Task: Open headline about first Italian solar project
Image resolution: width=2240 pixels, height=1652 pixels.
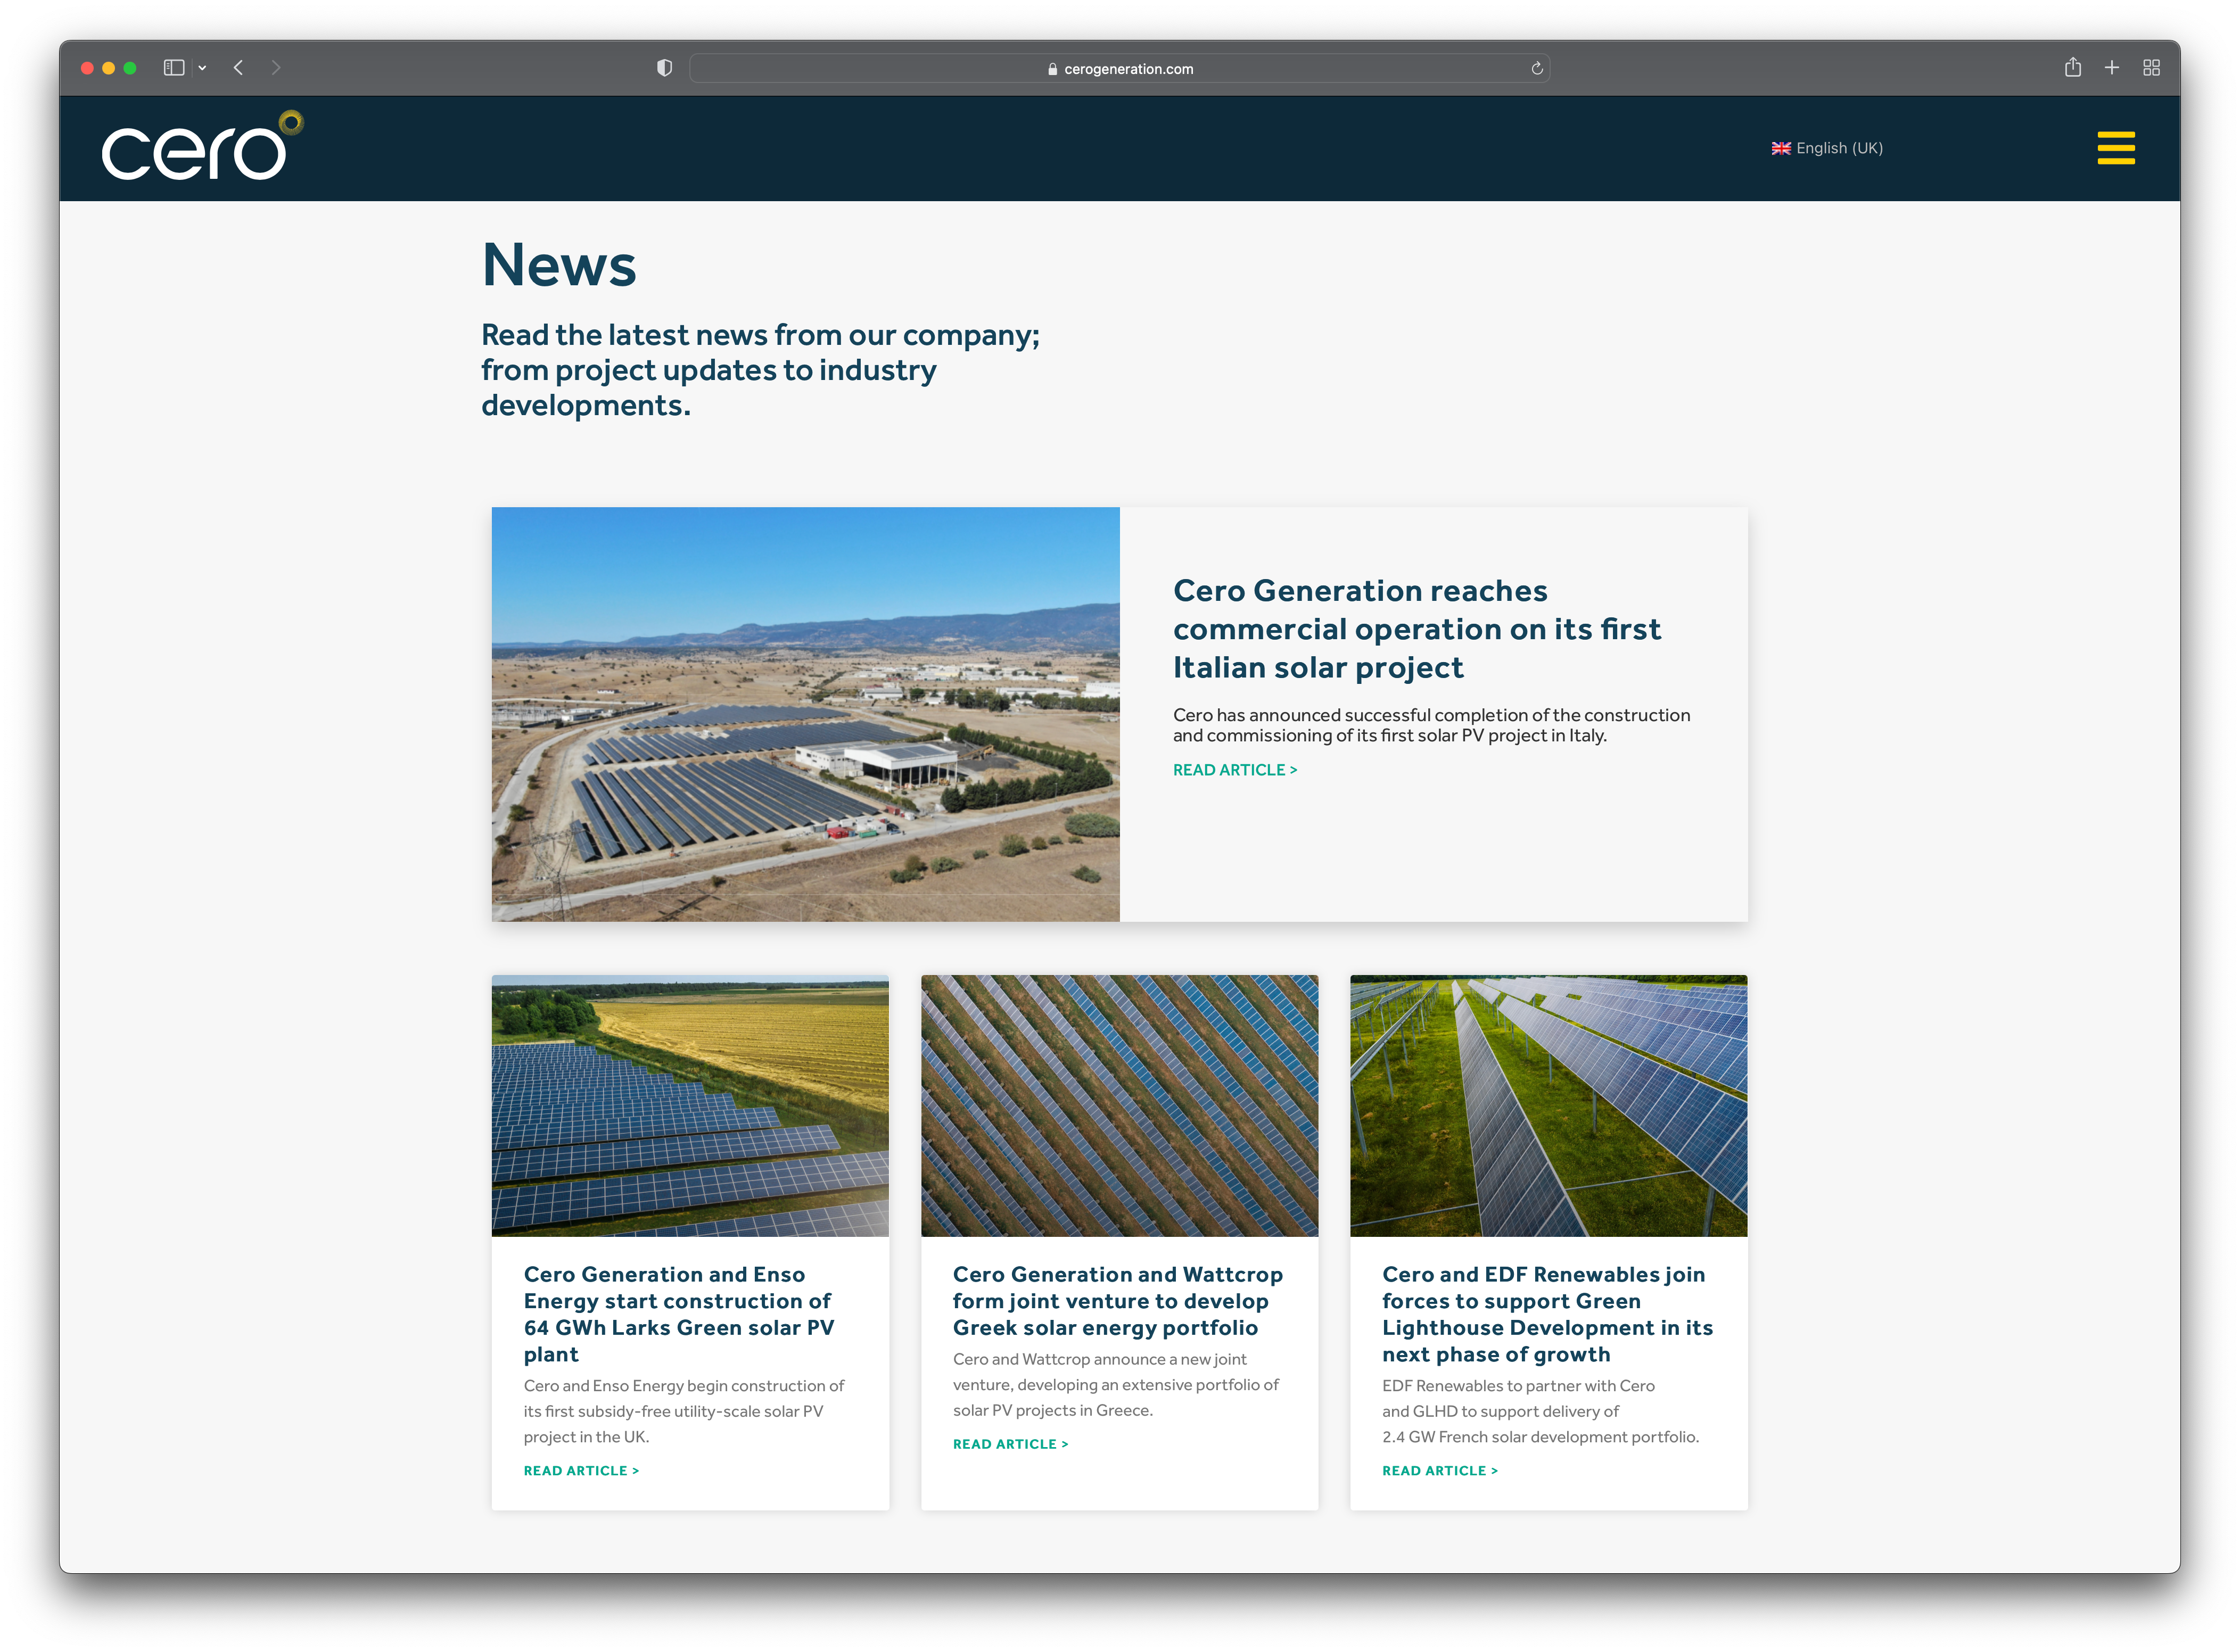Action: [x=1416, y=629]
